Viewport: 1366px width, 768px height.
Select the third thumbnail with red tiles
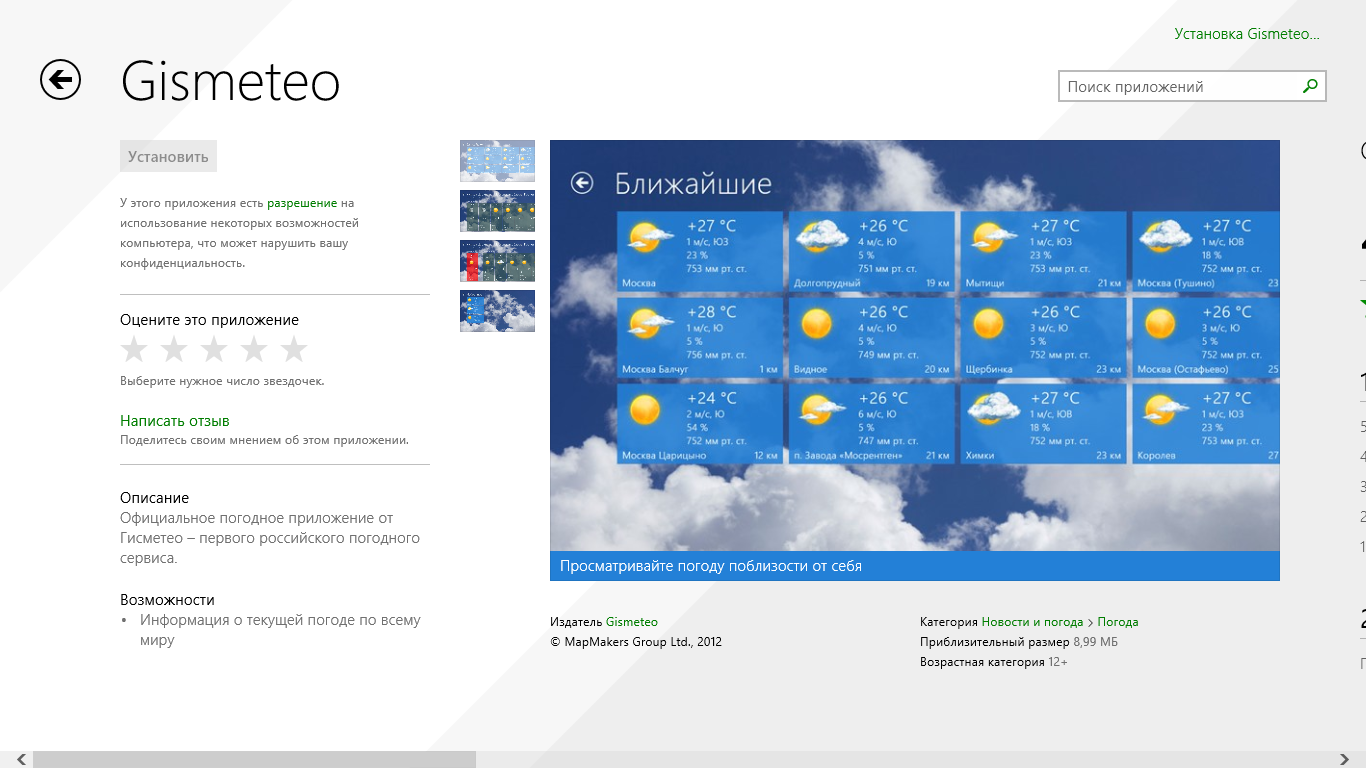pyautogui.click(x=497, y=261)
